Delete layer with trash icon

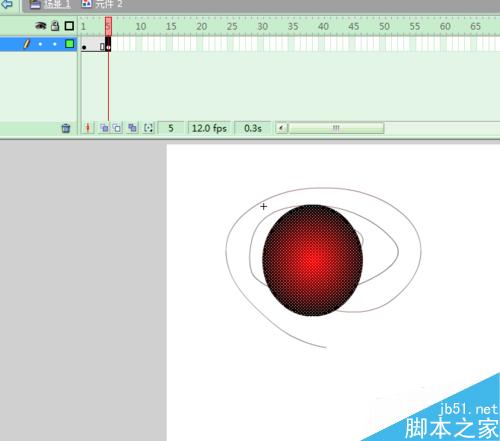pos(66,128)
